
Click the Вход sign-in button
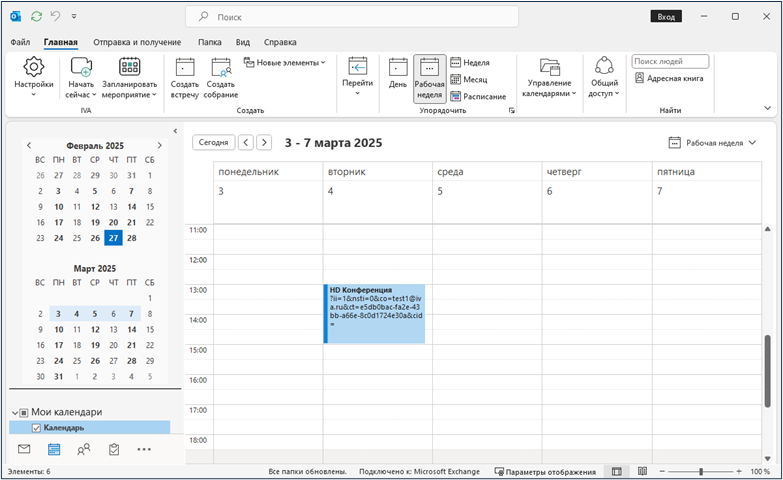[x=664, y=17]
